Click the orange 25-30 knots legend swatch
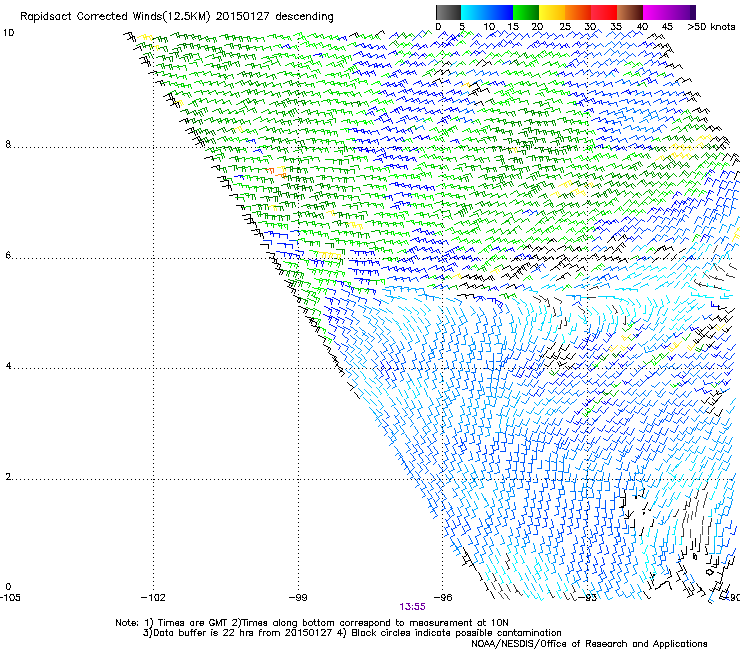This screenshot has width=740, height=650. (578, 12)
